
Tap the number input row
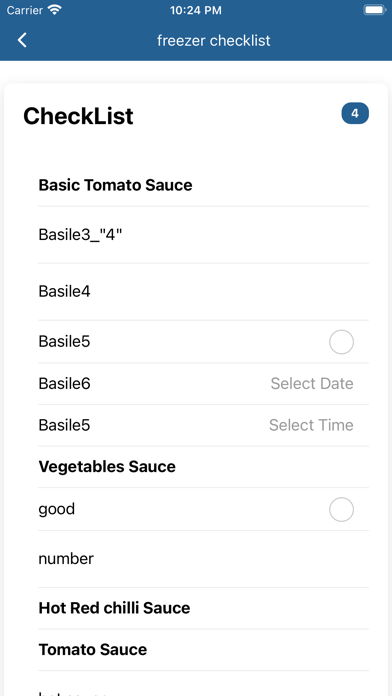[203, 559]
